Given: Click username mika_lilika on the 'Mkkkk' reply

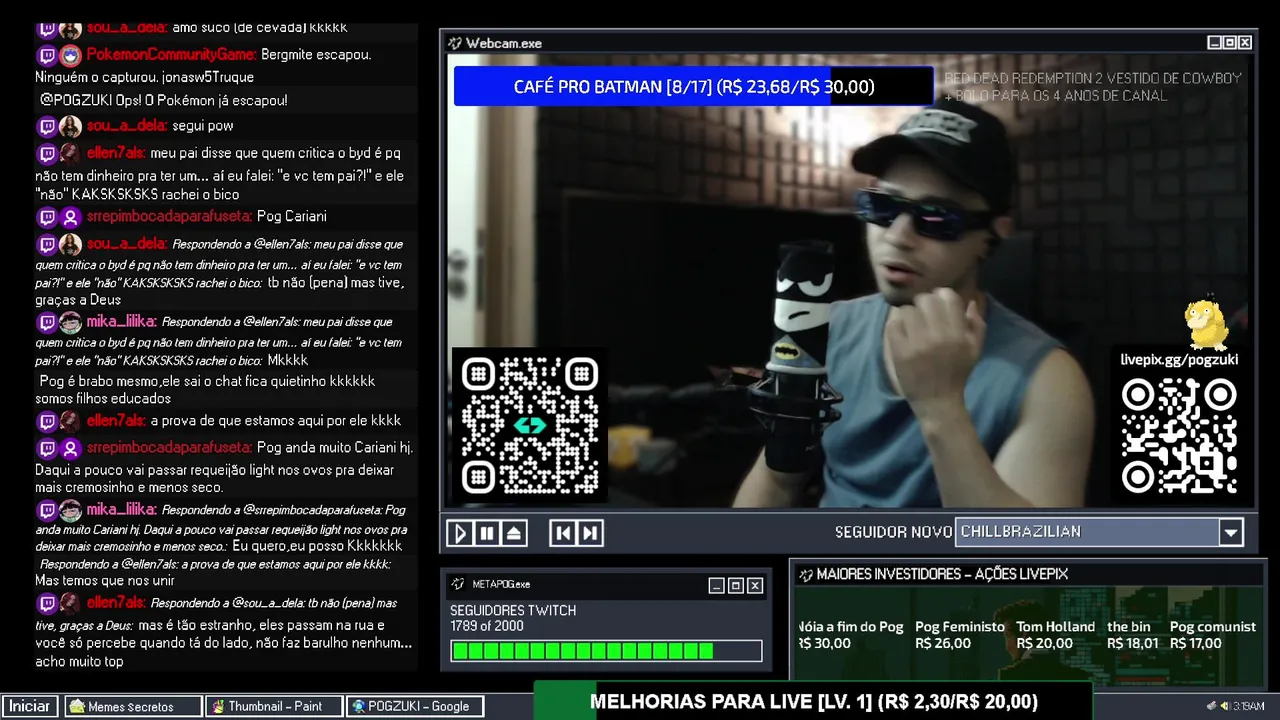Looking at the screenshot, I should 120,321.
